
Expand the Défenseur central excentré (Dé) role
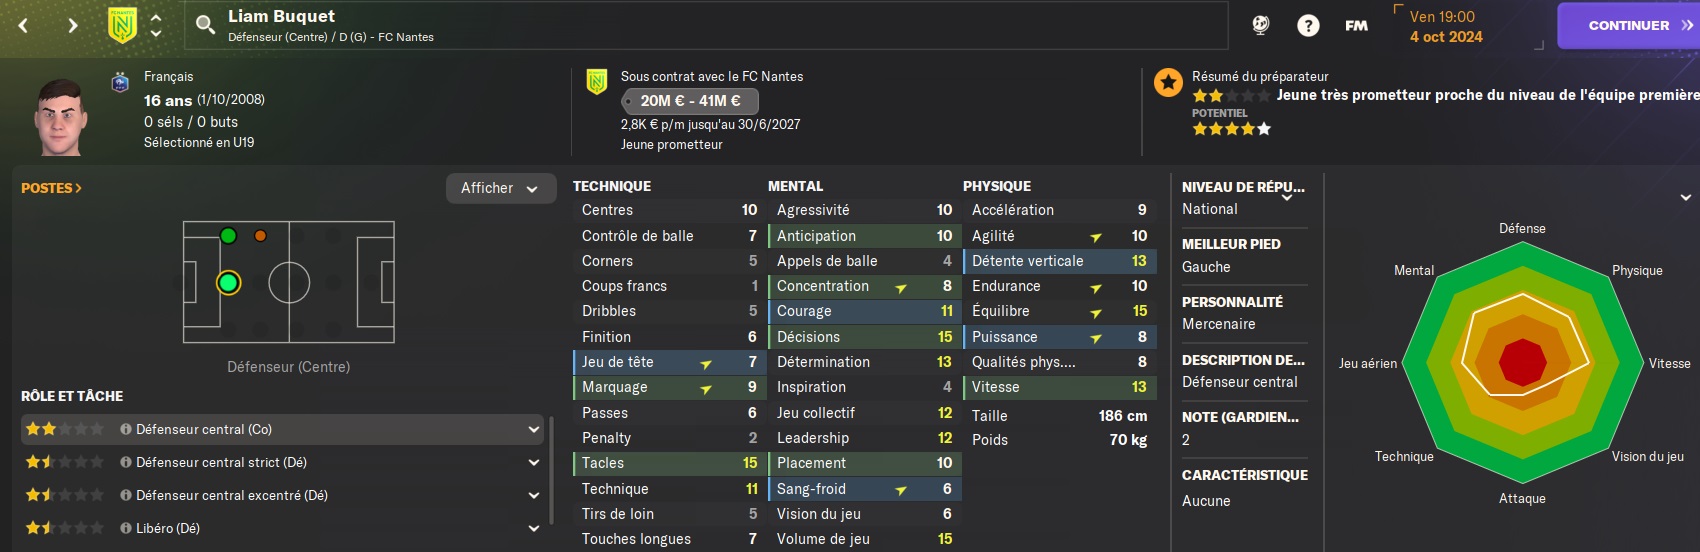click(x=534, y=496)
